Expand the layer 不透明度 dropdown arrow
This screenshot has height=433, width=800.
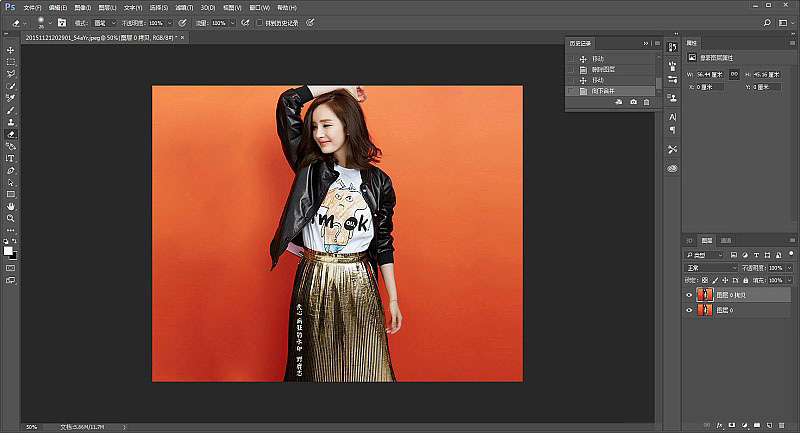[787, 268]
